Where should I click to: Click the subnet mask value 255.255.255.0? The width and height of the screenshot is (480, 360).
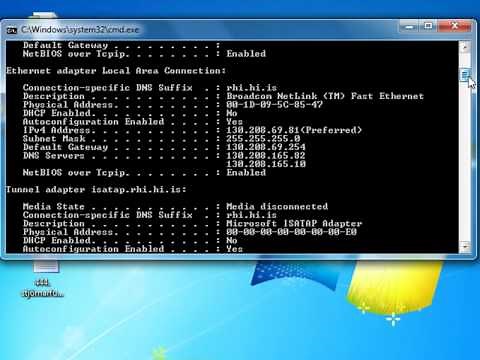(x=263, y=139)
